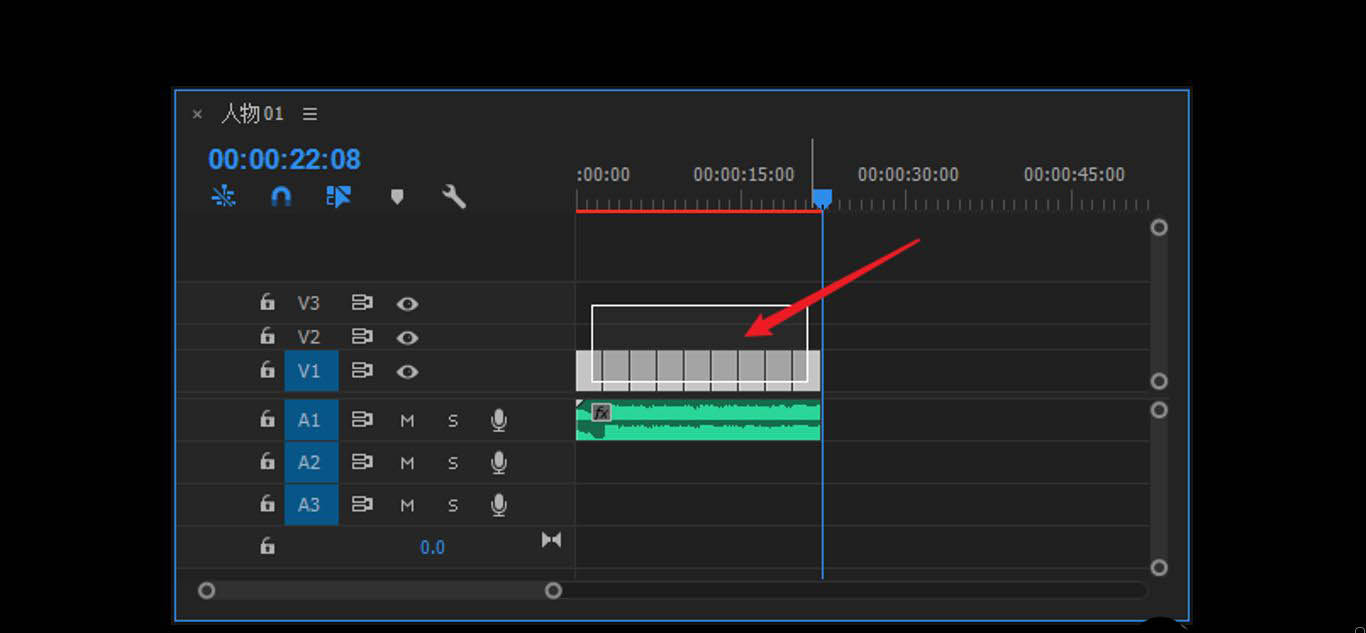Enable the magnet Snap in Timeline icon
This screenshot has height=633, width=1366.
[281, 197]
